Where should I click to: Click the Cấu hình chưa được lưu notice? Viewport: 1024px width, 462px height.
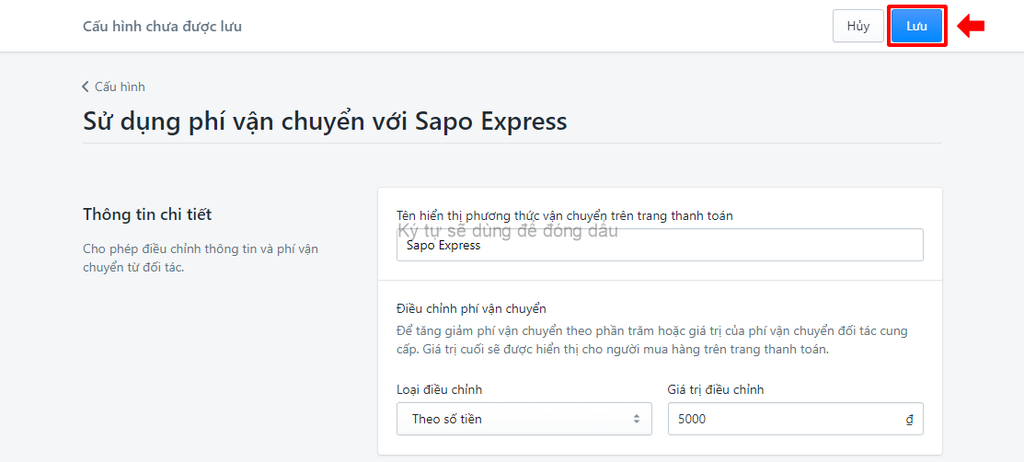[x=162, y=27]
